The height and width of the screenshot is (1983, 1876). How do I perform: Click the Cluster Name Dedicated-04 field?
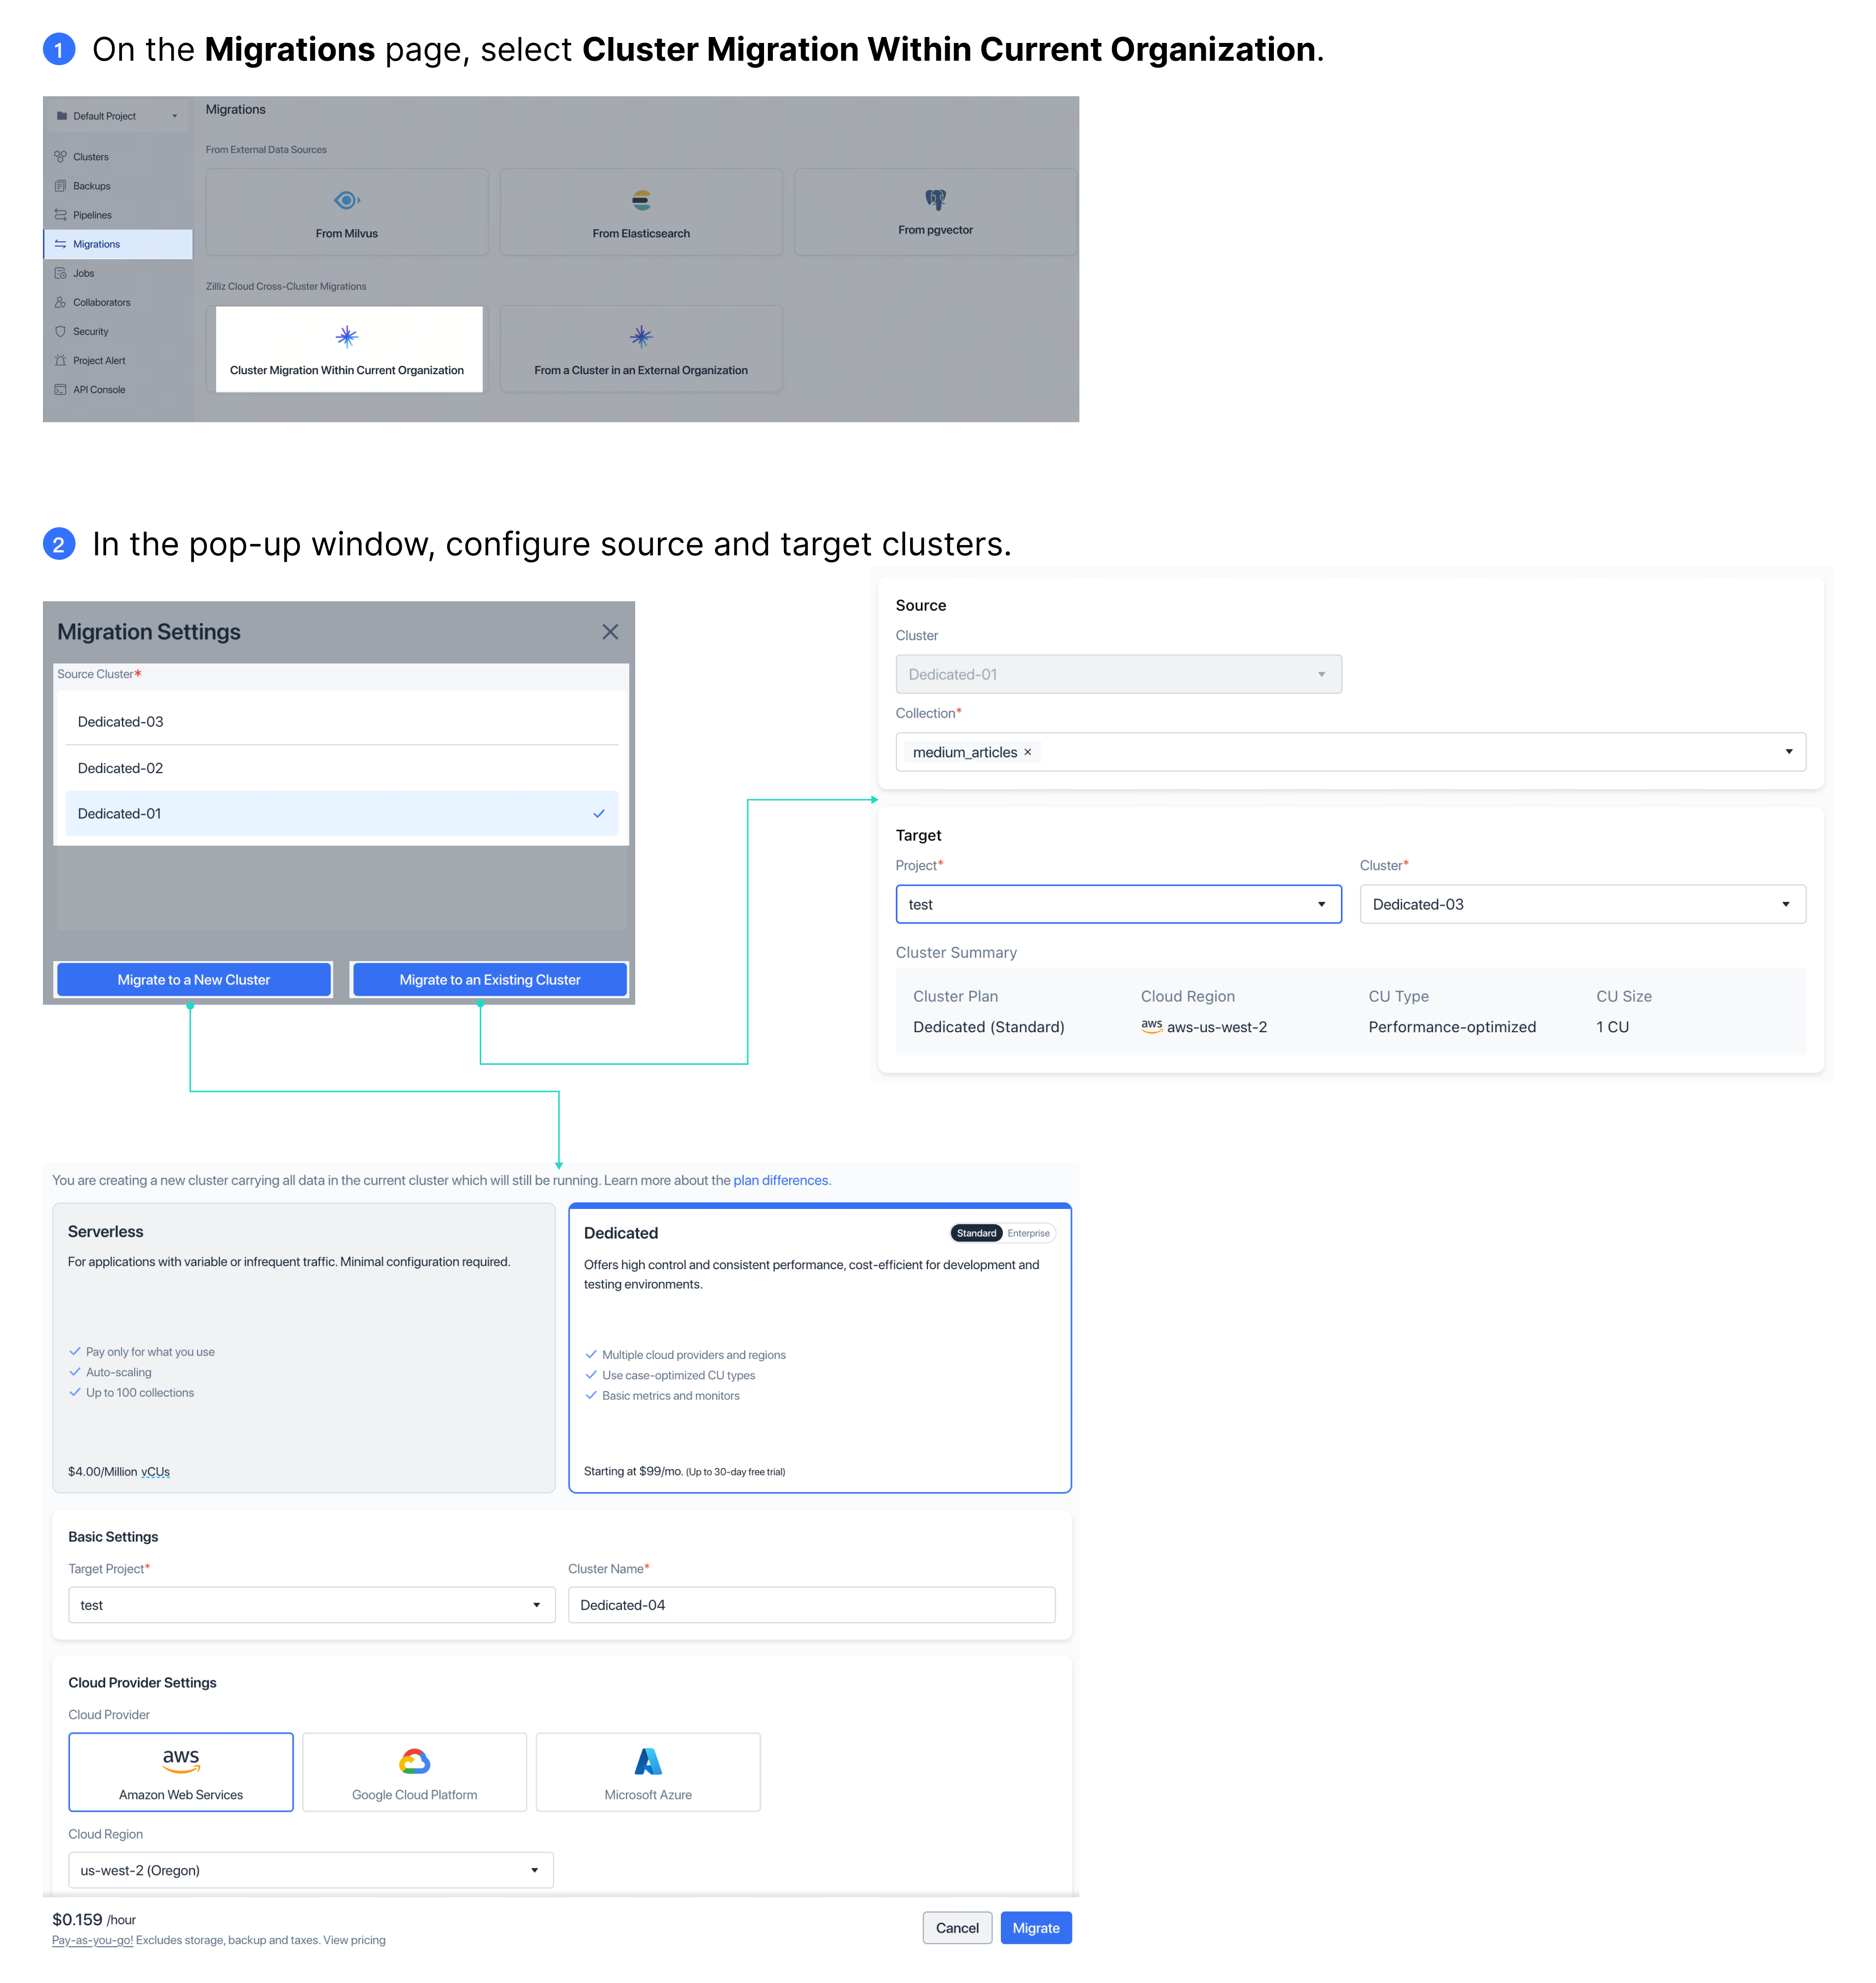point(811,1604)
